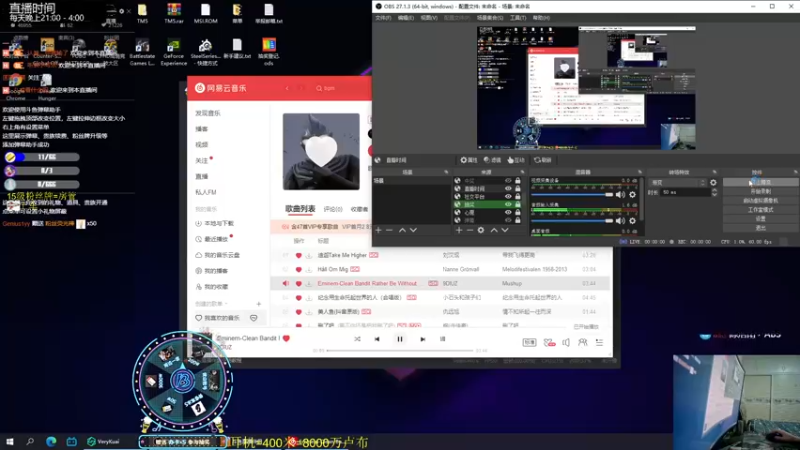This screenshot has width=800, height=450.
Task: Enable 工作室模式 studio mode
Action: click(x=761, y=210)
